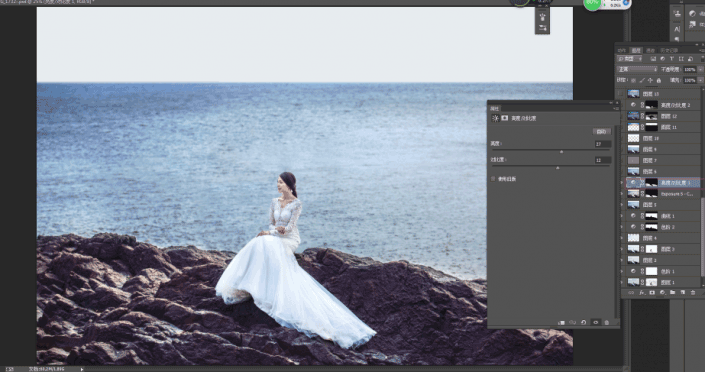The width and height of the screenshot is (705, 372).
Task: Open the fx layer style menu
Action: pyautogui.click(x=642, y=292)
